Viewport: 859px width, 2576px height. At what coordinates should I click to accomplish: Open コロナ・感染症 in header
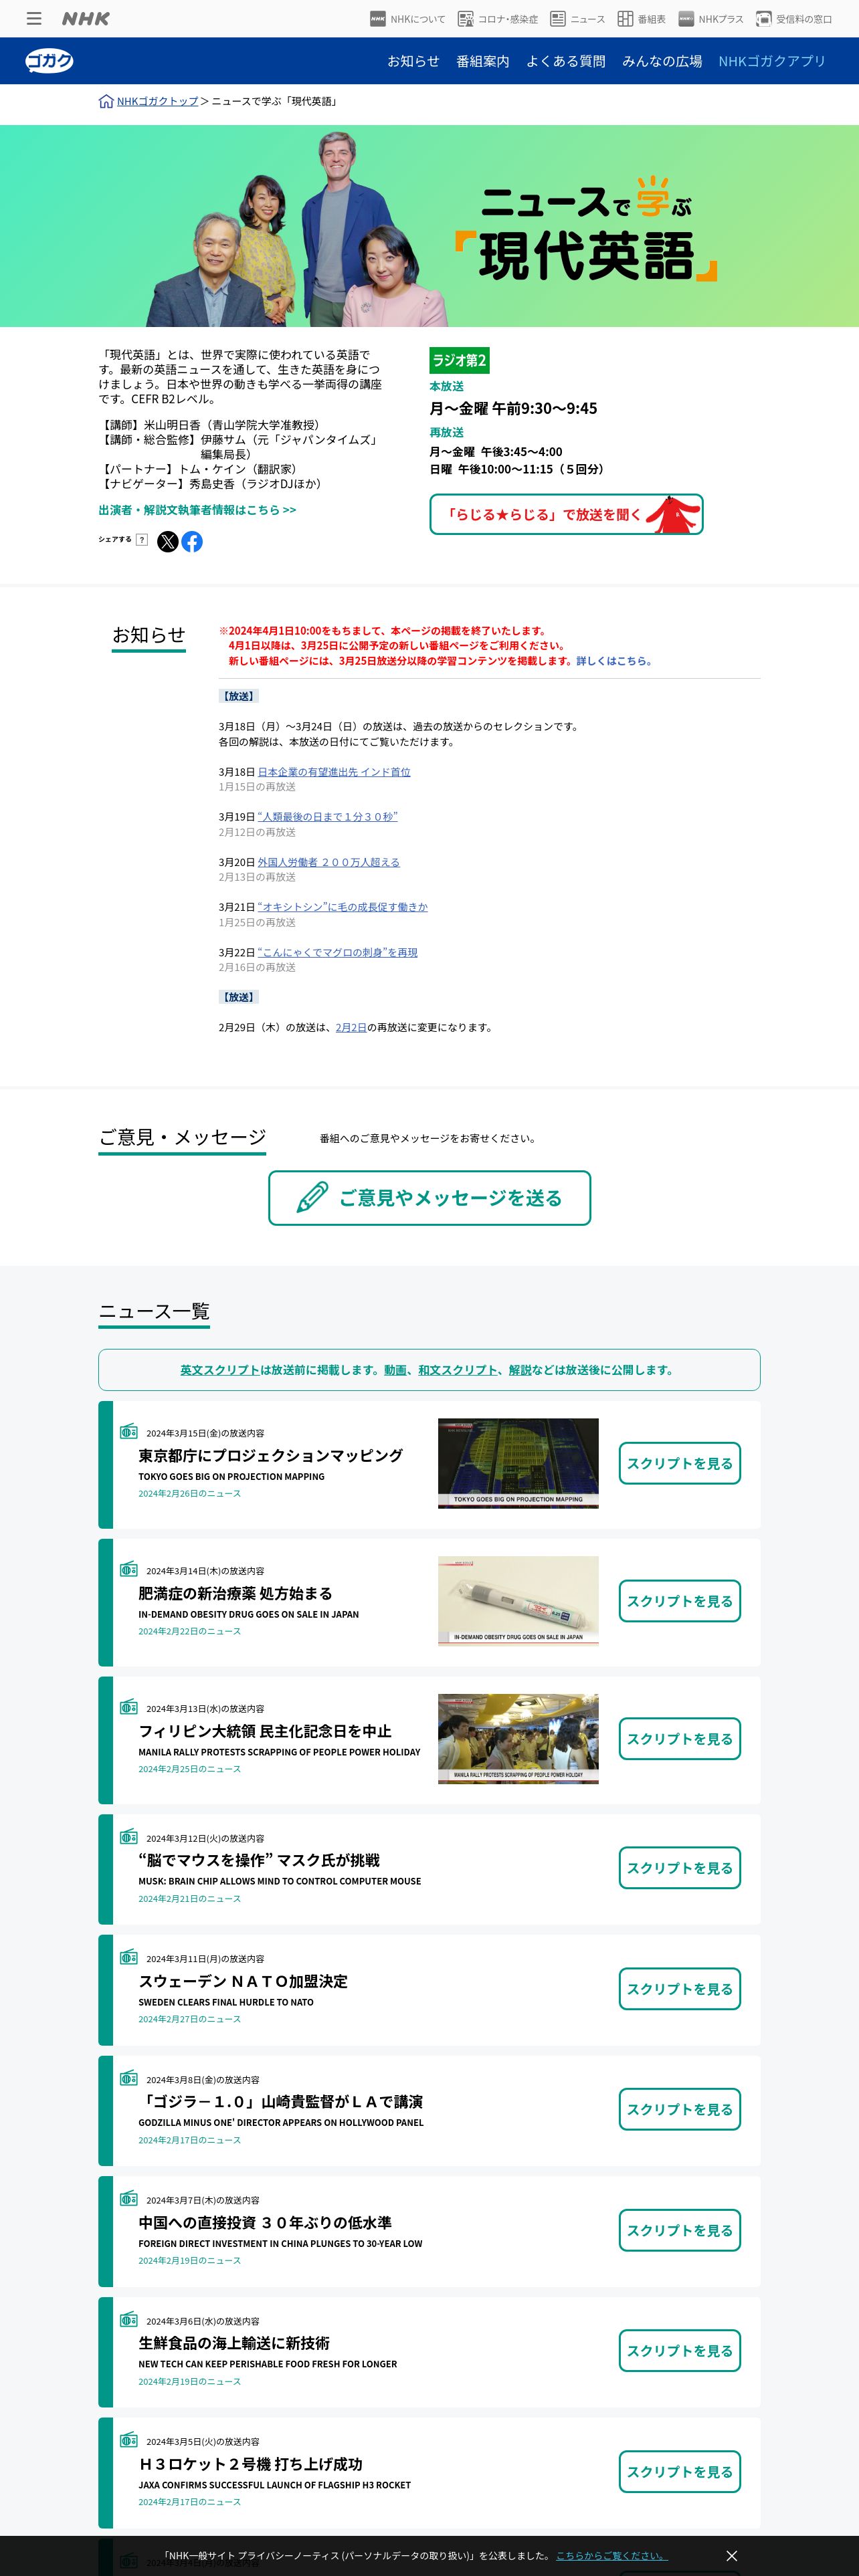[498, 19]
